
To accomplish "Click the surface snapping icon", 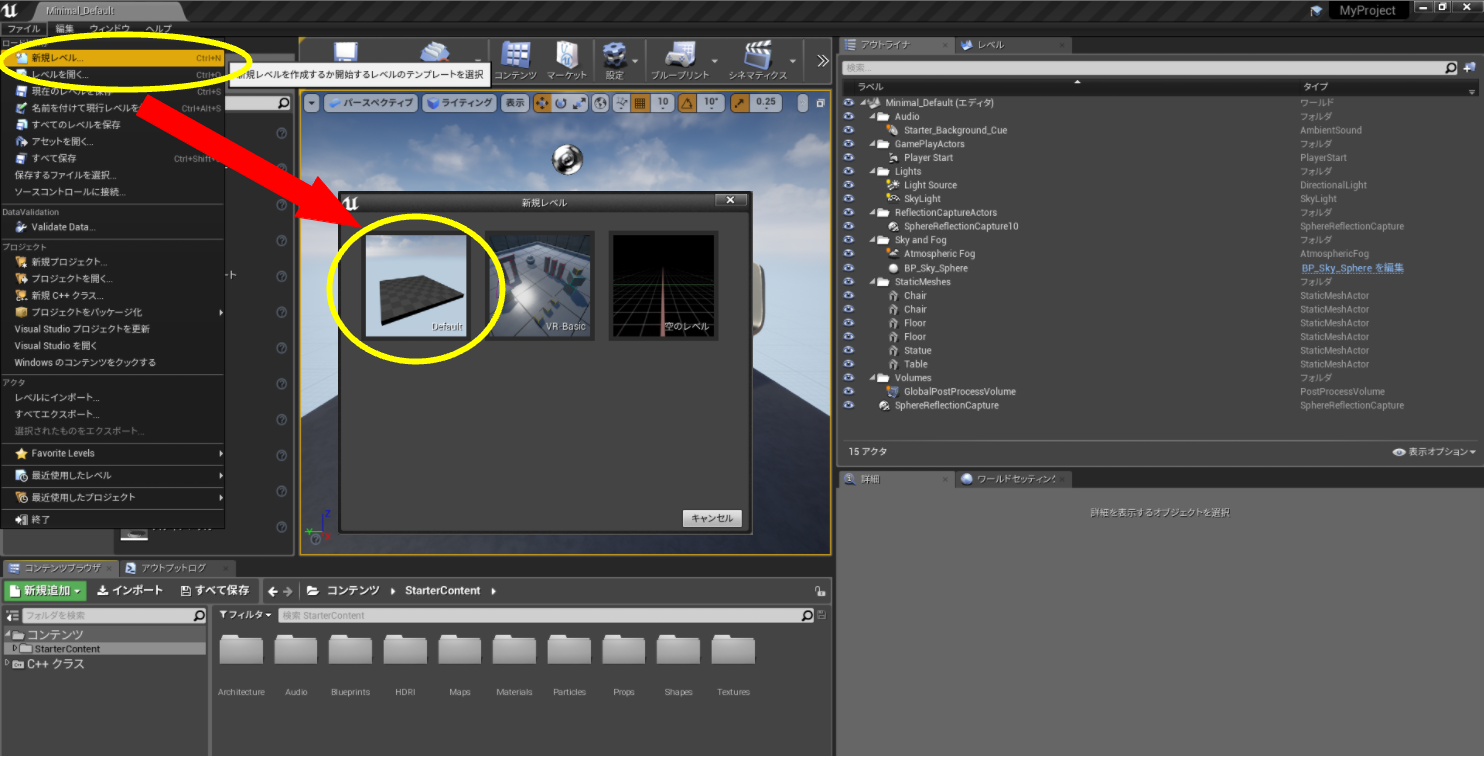I will [x=621, y=103].
